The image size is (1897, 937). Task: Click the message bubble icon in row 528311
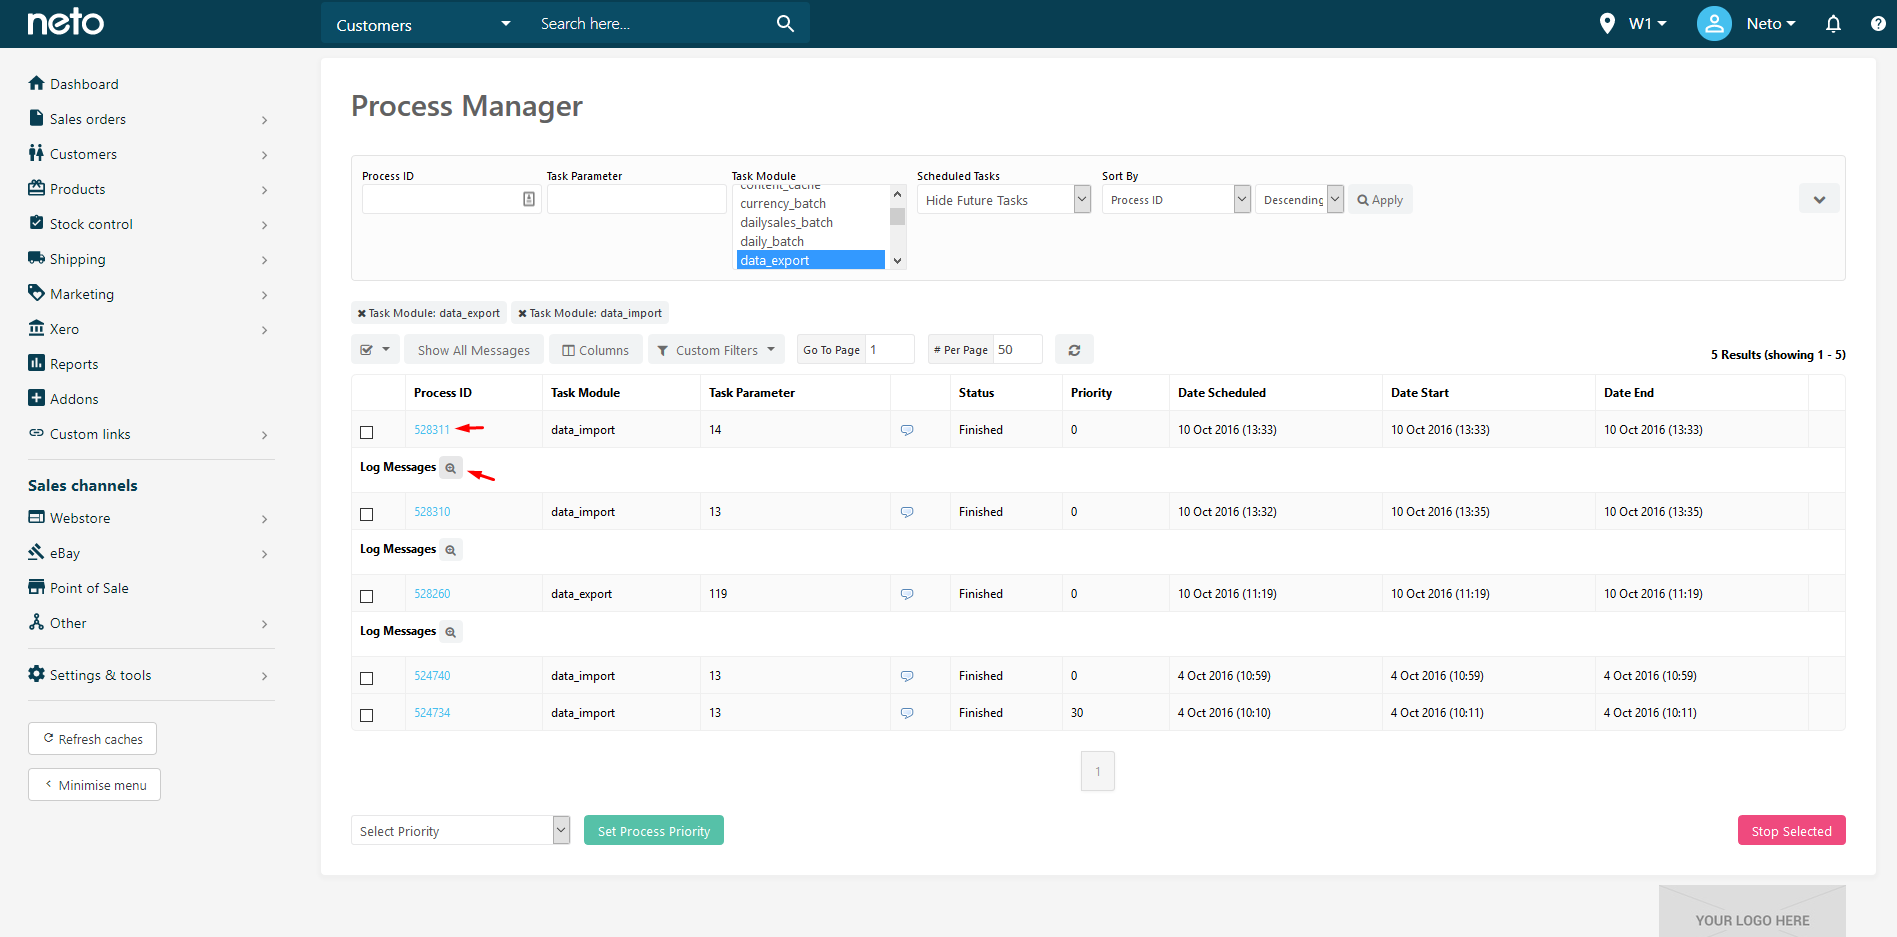[907, 430]
